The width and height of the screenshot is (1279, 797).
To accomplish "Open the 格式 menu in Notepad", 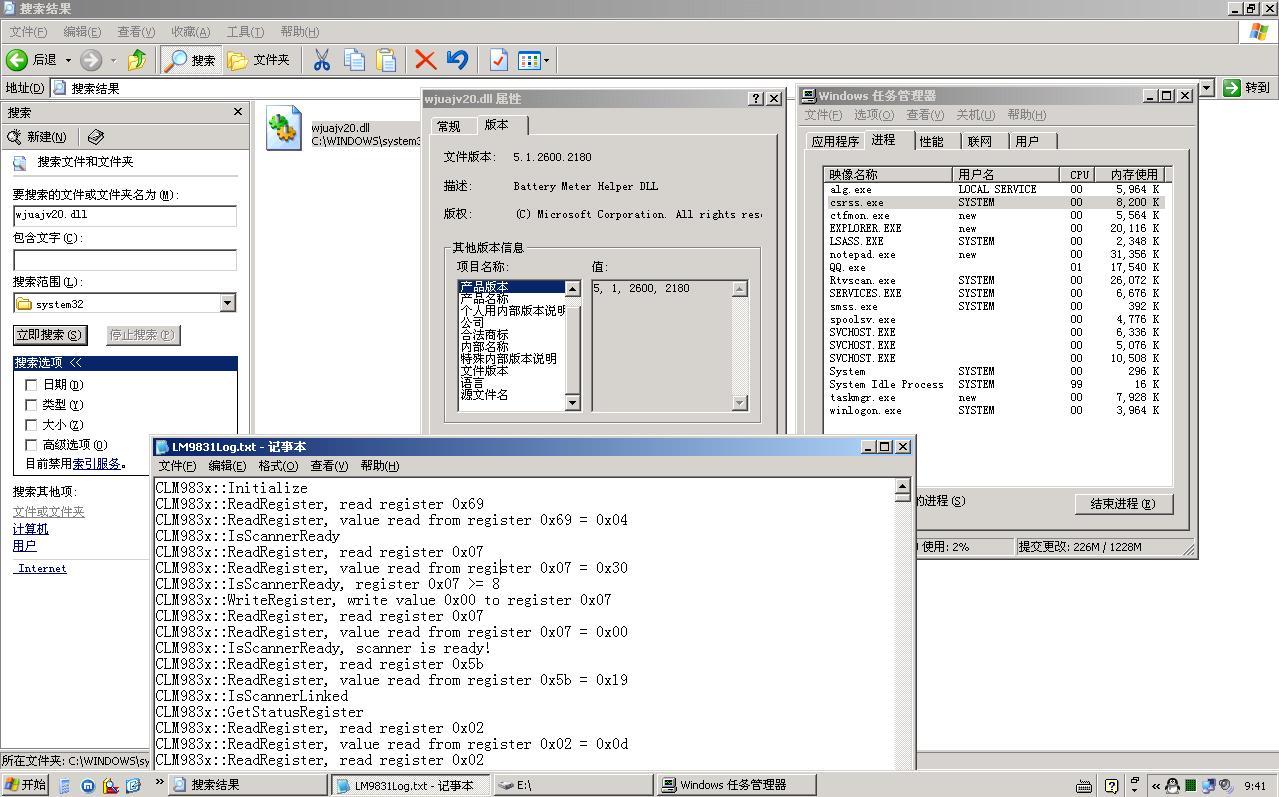I will point(277,466).
